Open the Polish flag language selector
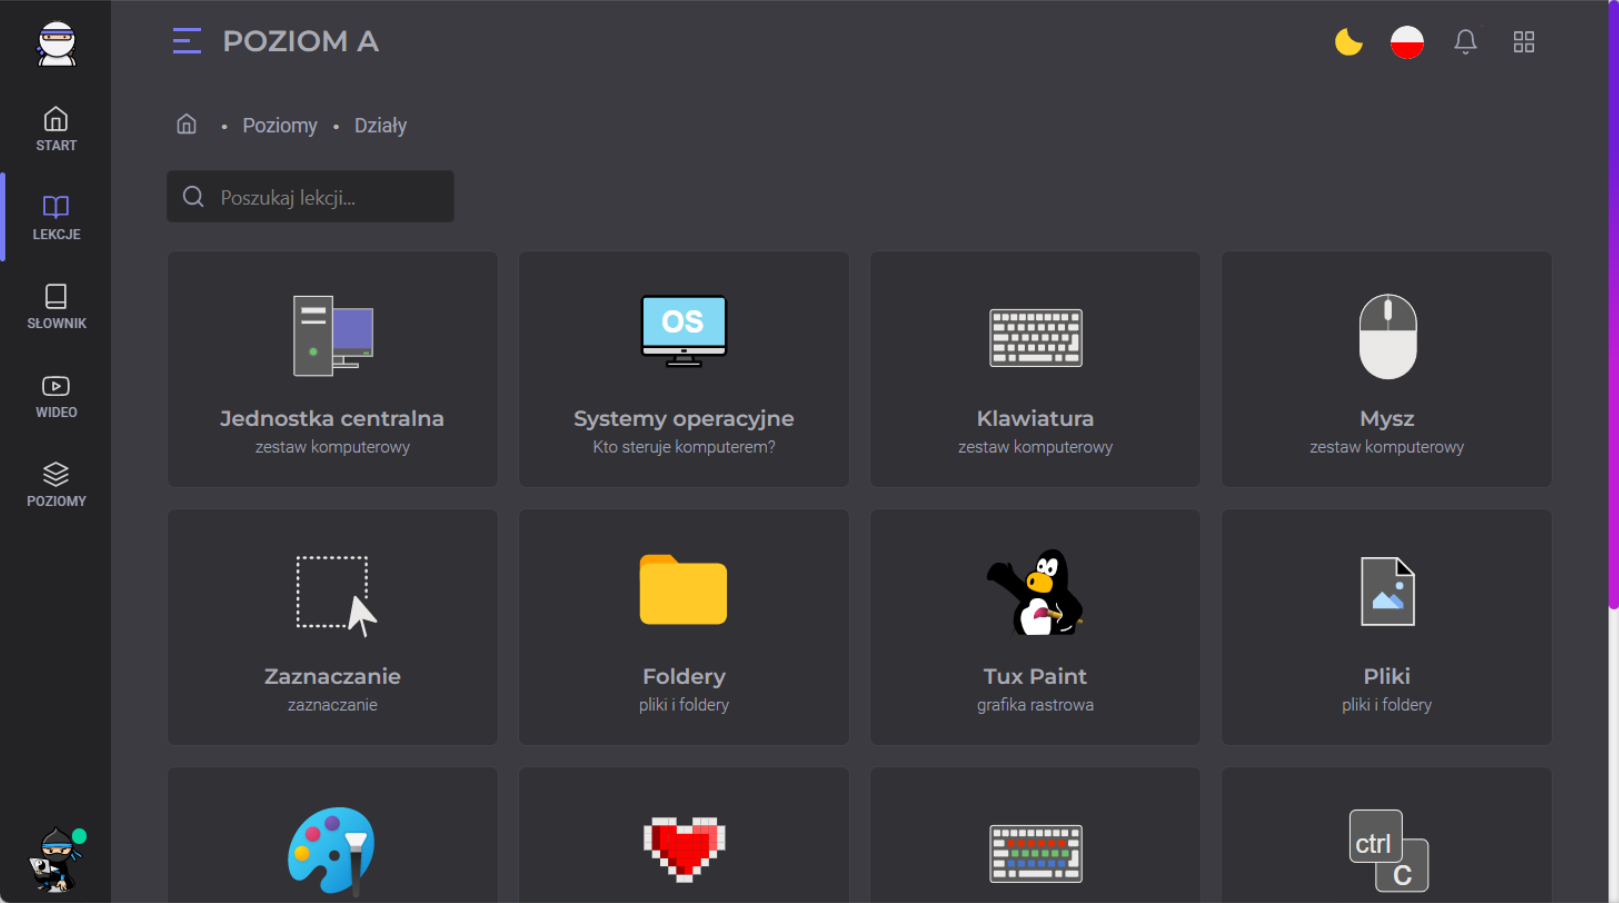 tap(1406, 42)
